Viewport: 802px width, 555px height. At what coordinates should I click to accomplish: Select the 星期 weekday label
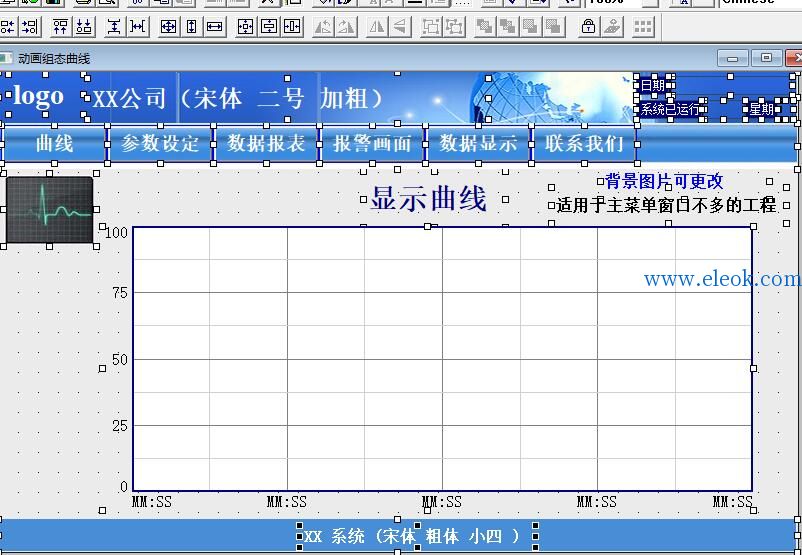[762, 109]
